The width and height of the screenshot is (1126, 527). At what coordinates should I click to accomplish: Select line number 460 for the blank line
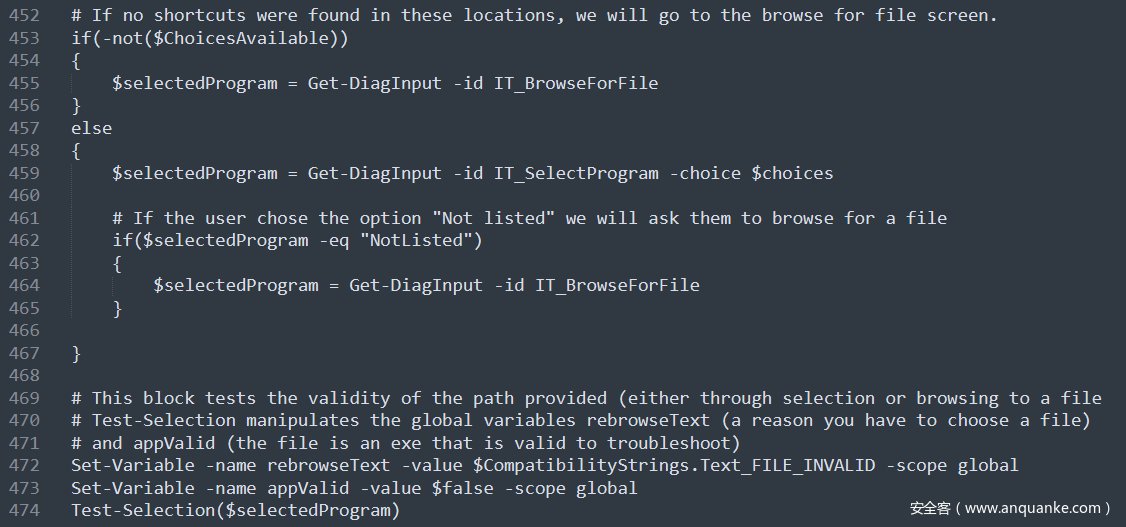pyautogui.click(x=24, y=195)
